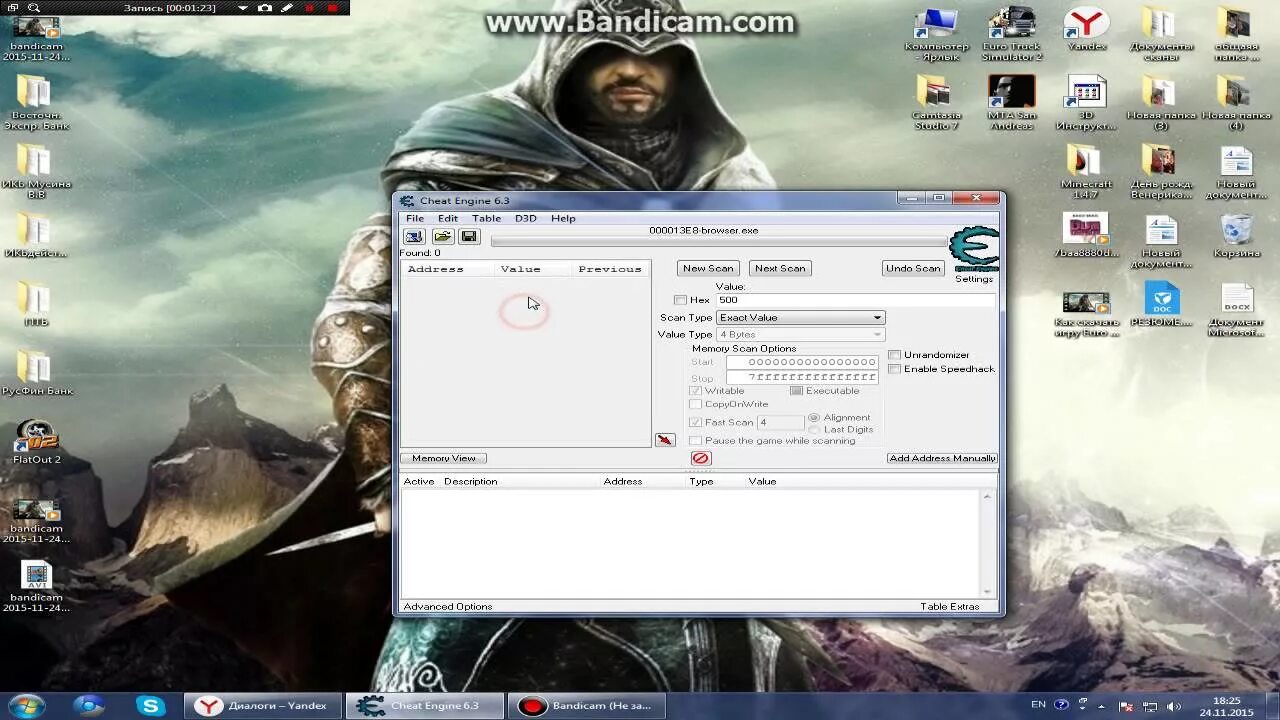Open the Help menu
The height and width of the screenshot is (720, 1280).
(563, 218)
